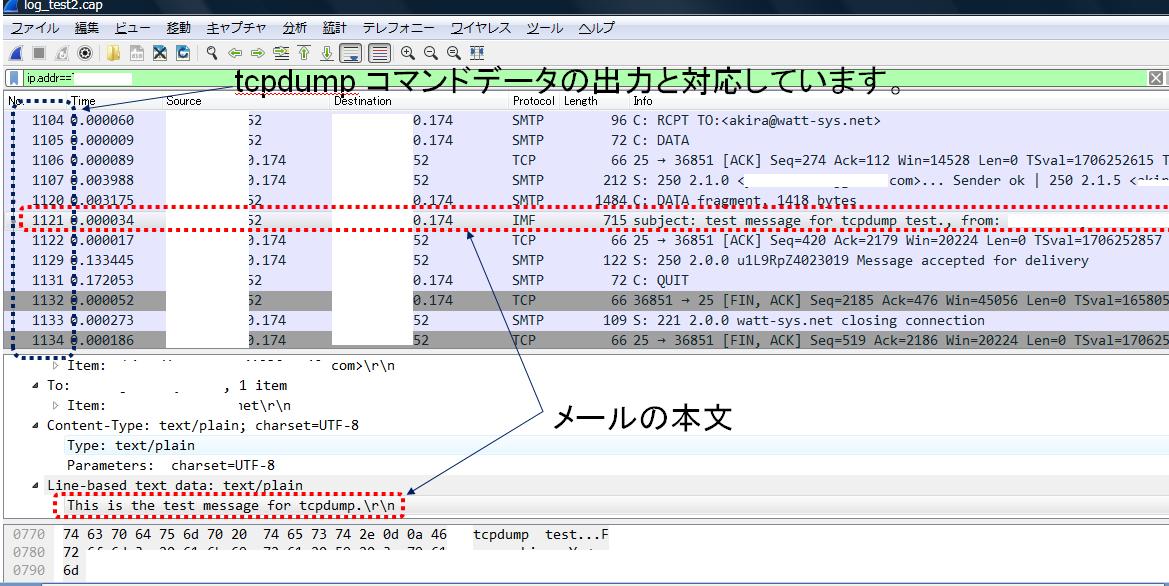1169x586 pixels.
Task: Zoom out on packet text
Action: click(430, 53)
